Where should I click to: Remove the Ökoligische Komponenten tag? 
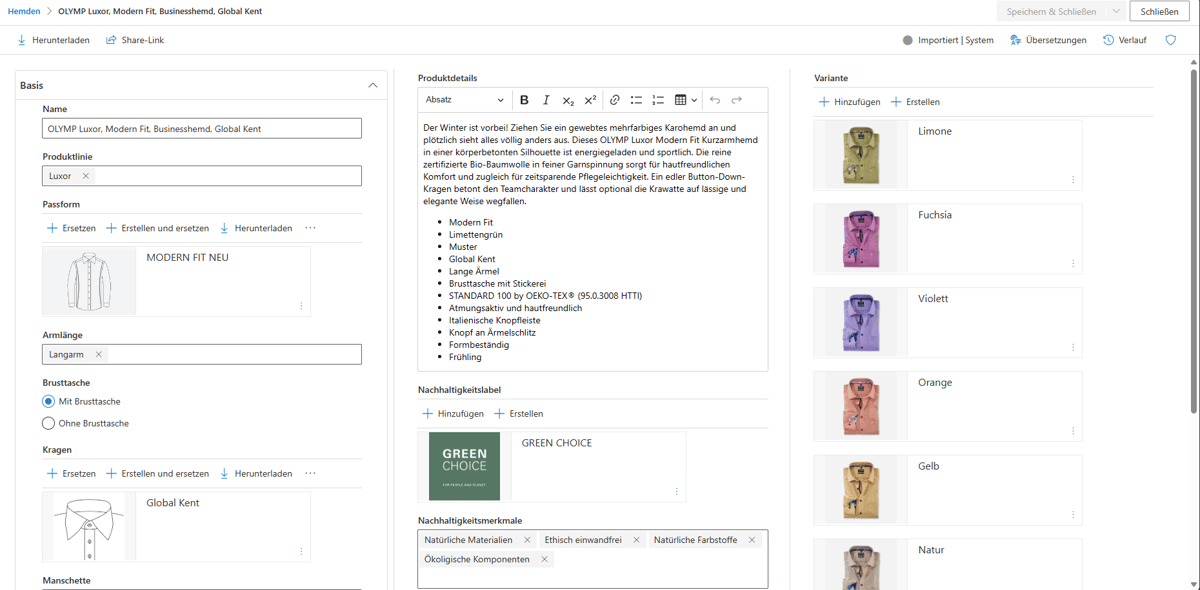pos(544,559)
